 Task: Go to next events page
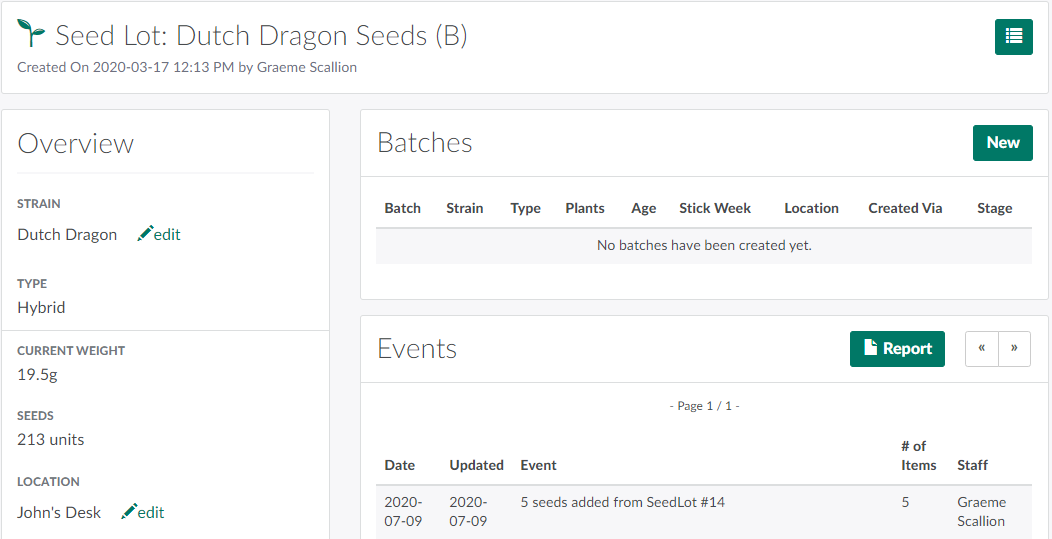coord(1014,349)
